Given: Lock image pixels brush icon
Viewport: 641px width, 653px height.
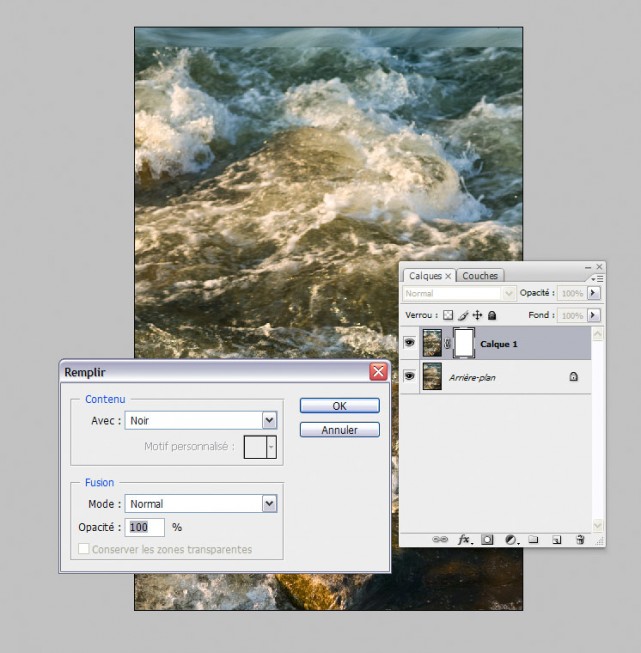Looking at the screenshot, I should 463,315.
